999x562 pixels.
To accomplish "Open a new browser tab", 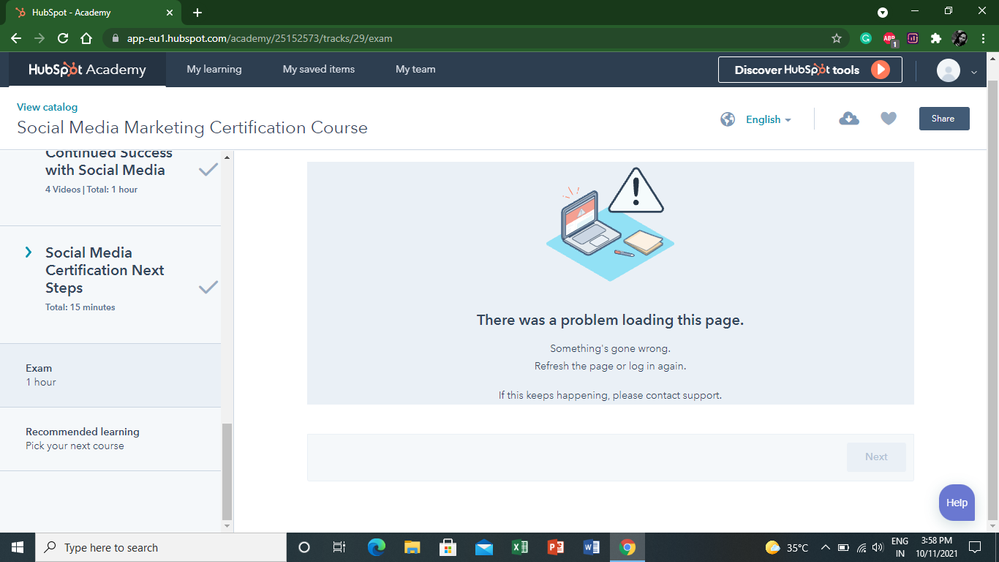I will tap(197, 13).
